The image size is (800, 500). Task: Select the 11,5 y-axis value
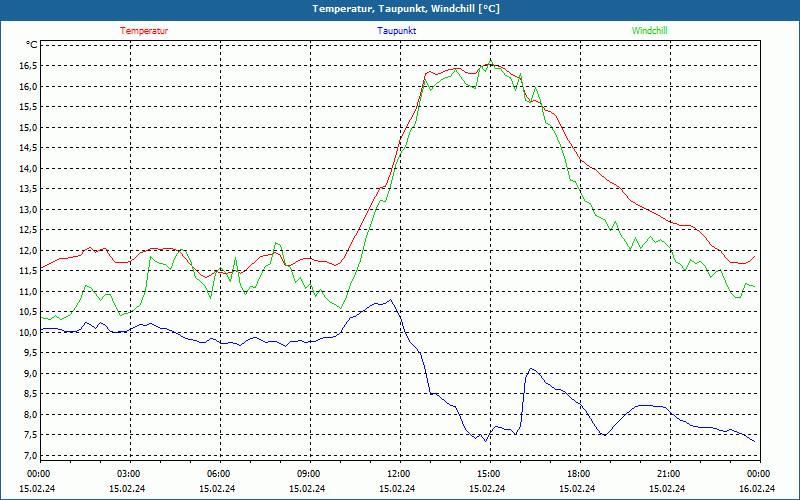coord(28,271)
